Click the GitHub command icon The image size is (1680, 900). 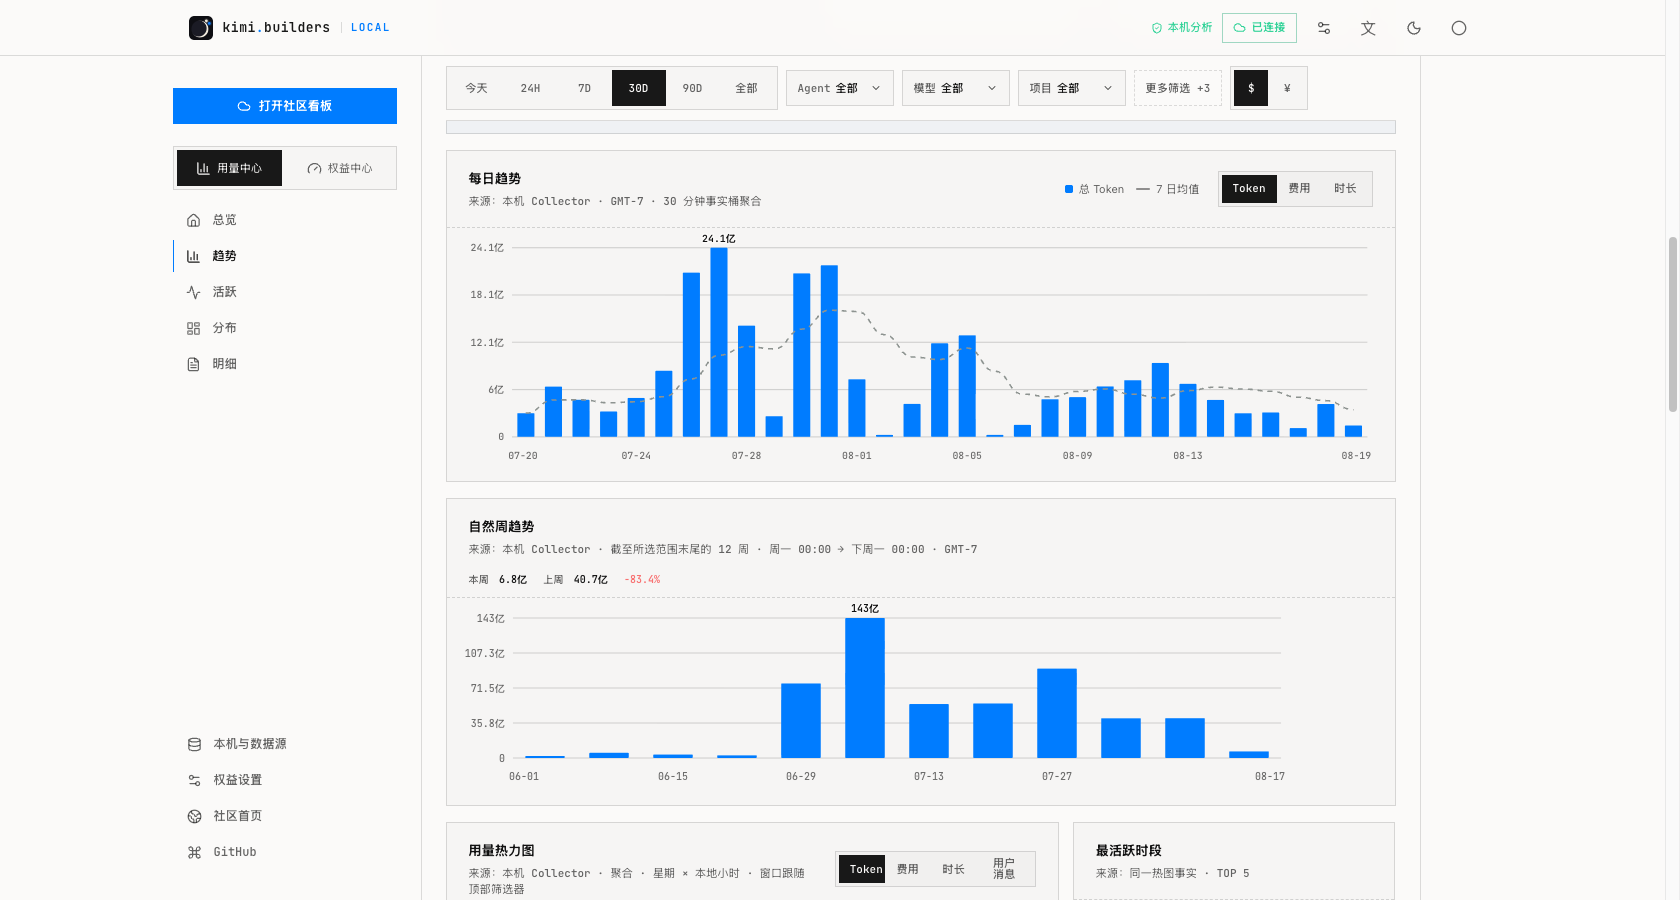(194, 852)
